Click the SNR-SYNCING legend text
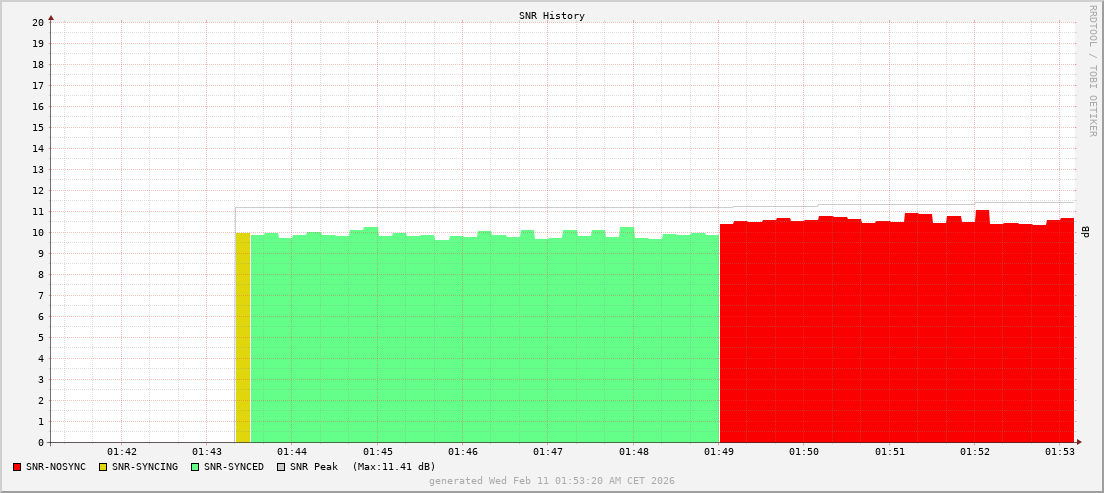Viewport: 1104px width, 493px height. 145,467
